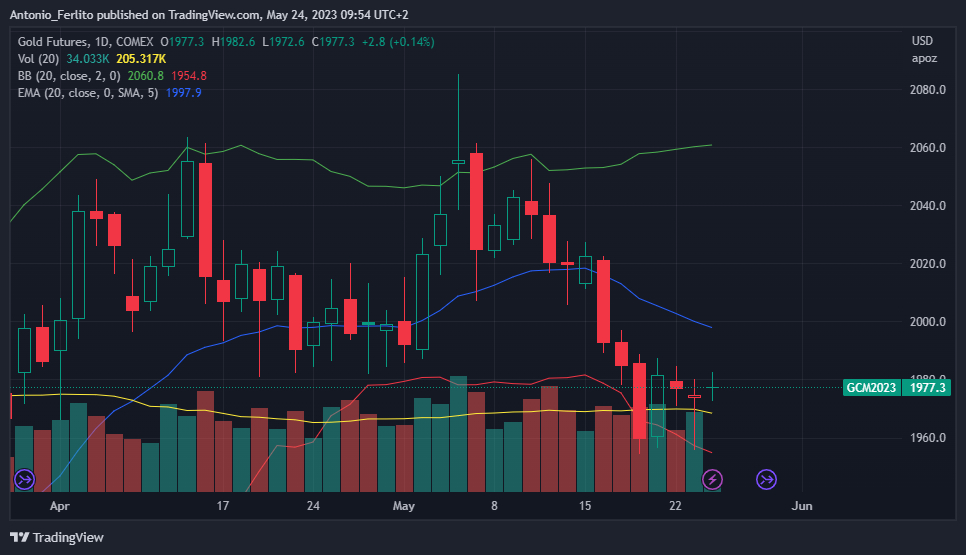The width and height of the screenshot is (966, 555).
Task: Click the purple lightning event icon
Action: 713,481
